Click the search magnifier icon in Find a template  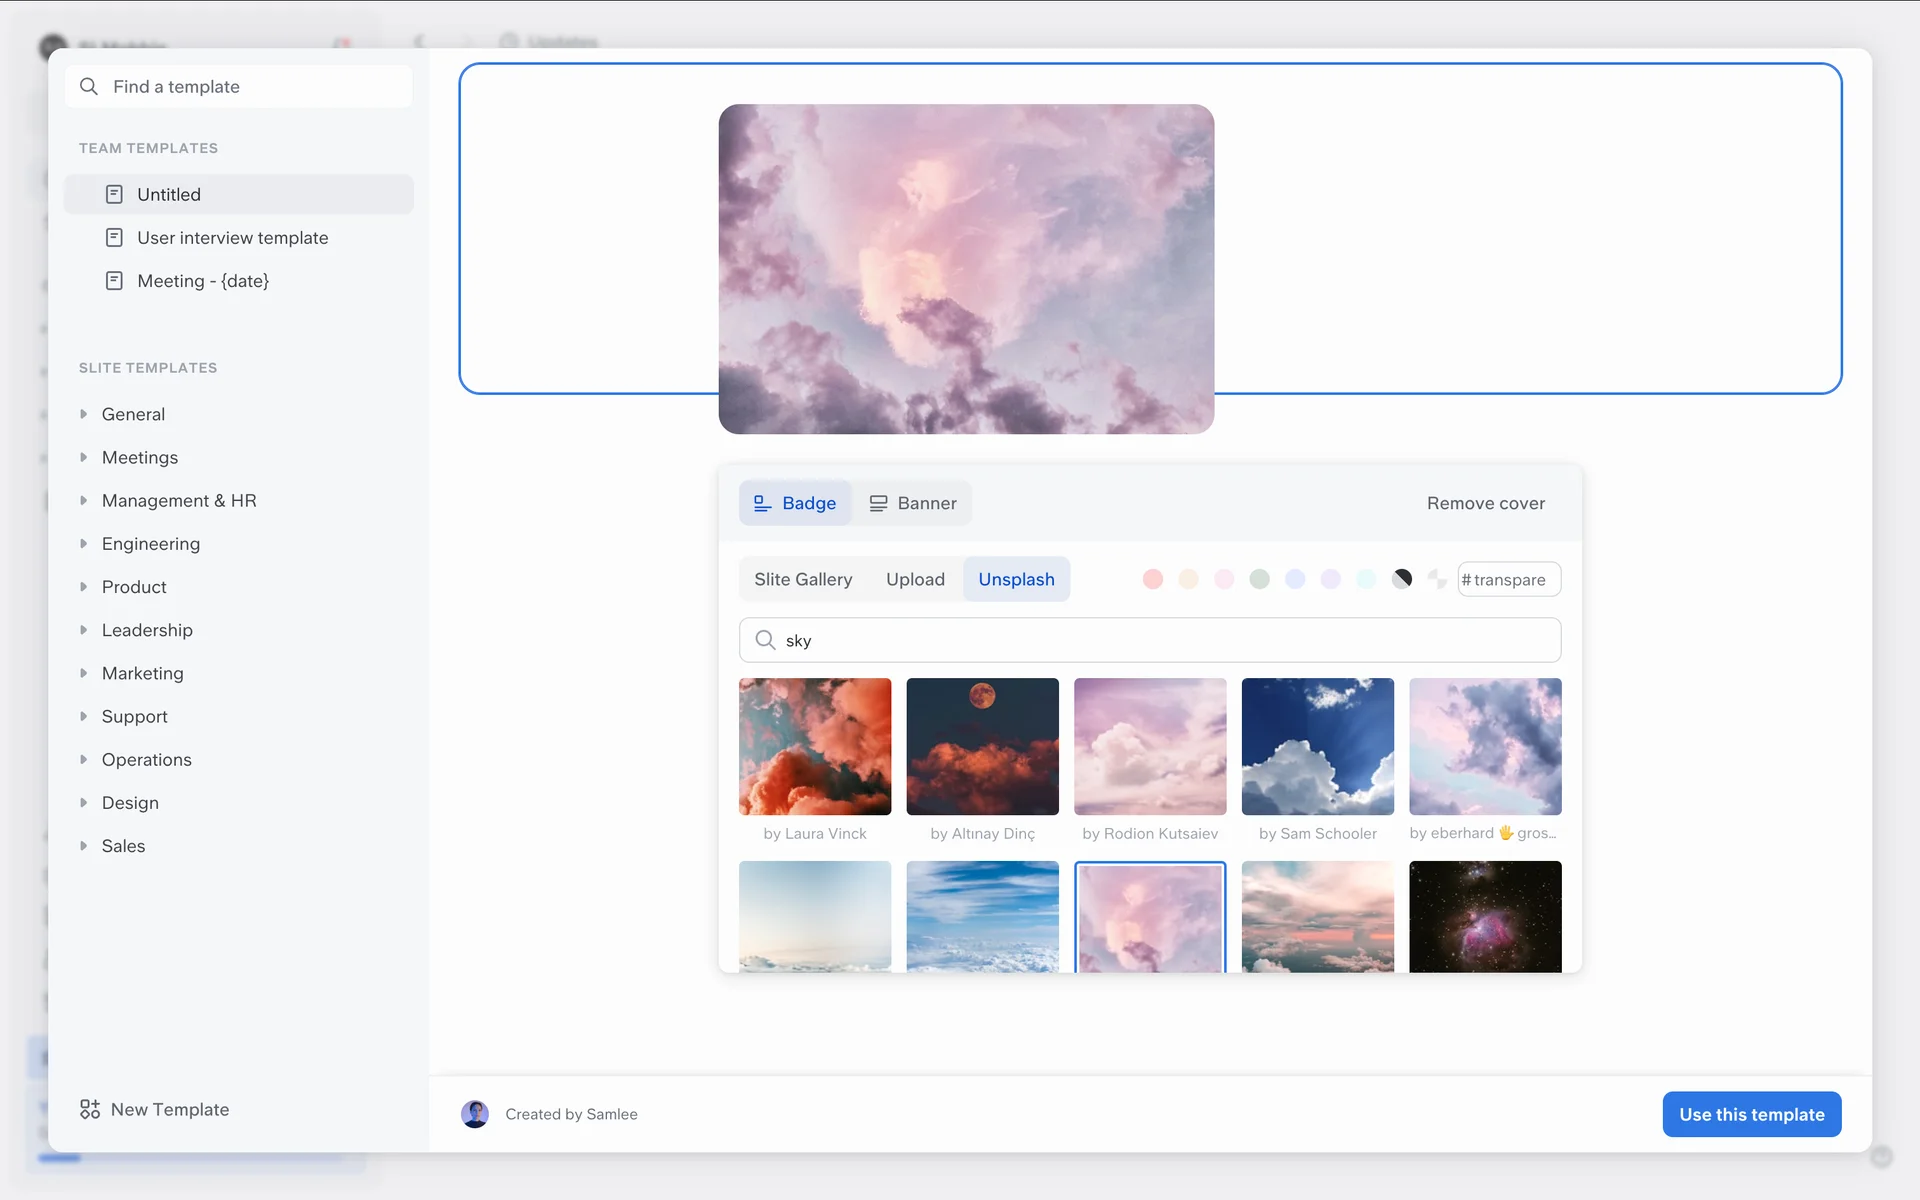tap(89, 87)
